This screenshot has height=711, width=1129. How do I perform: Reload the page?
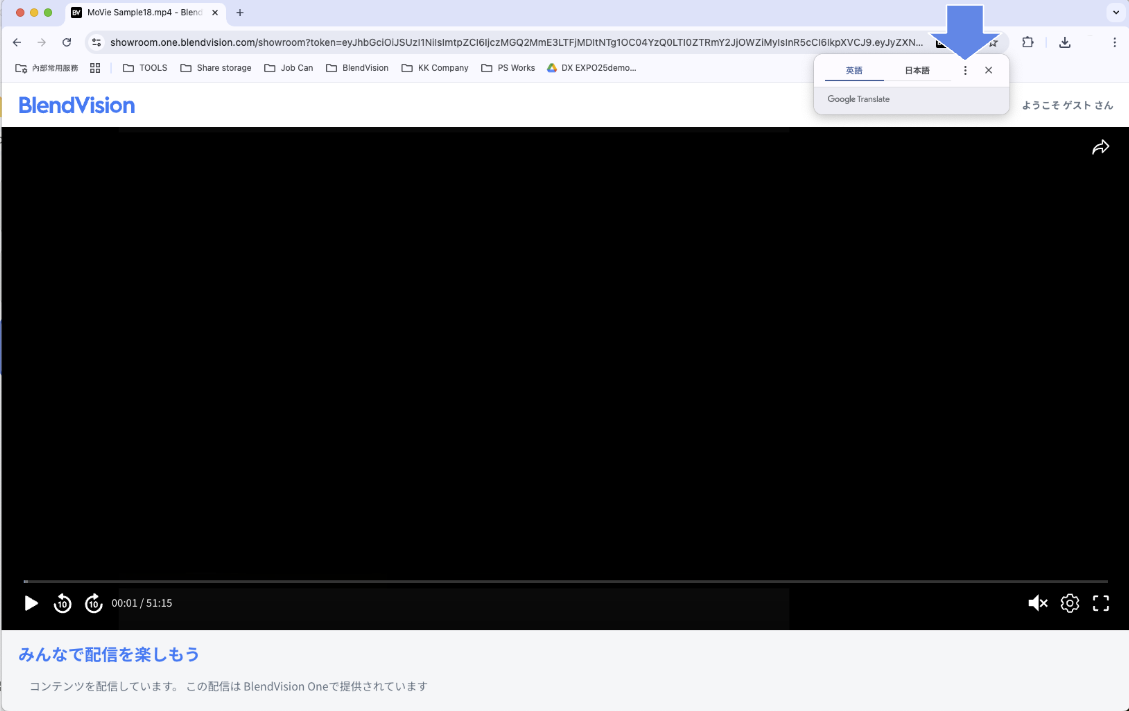pos(67,42)
